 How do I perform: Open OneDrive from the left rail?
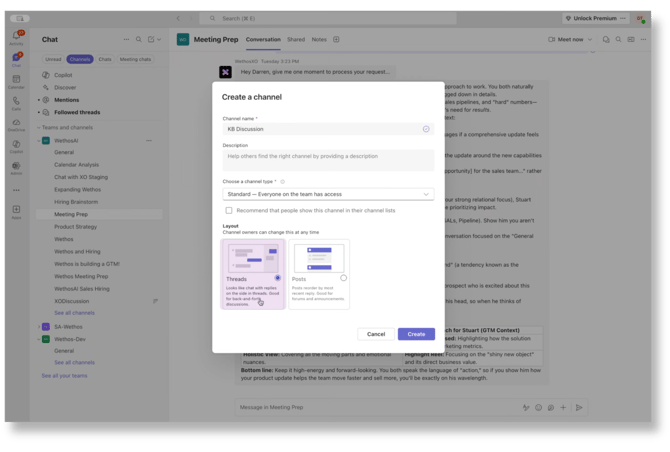(x=16, y=124)
